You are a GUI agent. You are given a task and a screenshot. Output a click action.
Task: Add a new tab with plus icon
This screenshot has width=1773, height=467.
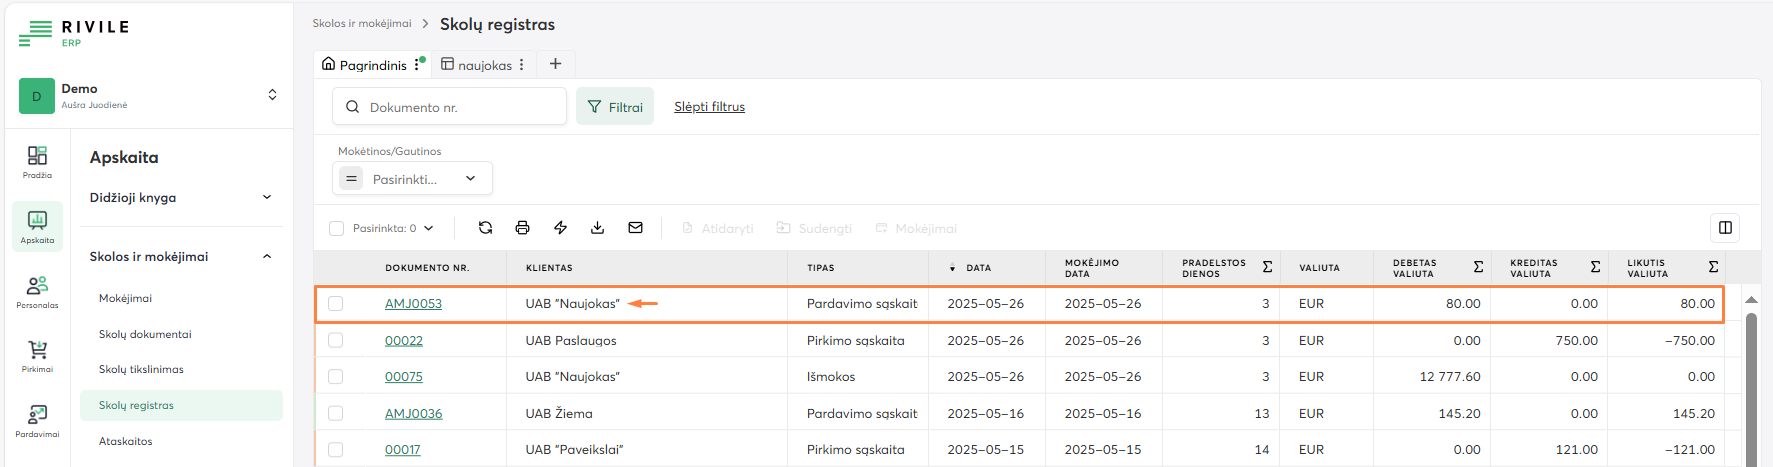point(555,64)
